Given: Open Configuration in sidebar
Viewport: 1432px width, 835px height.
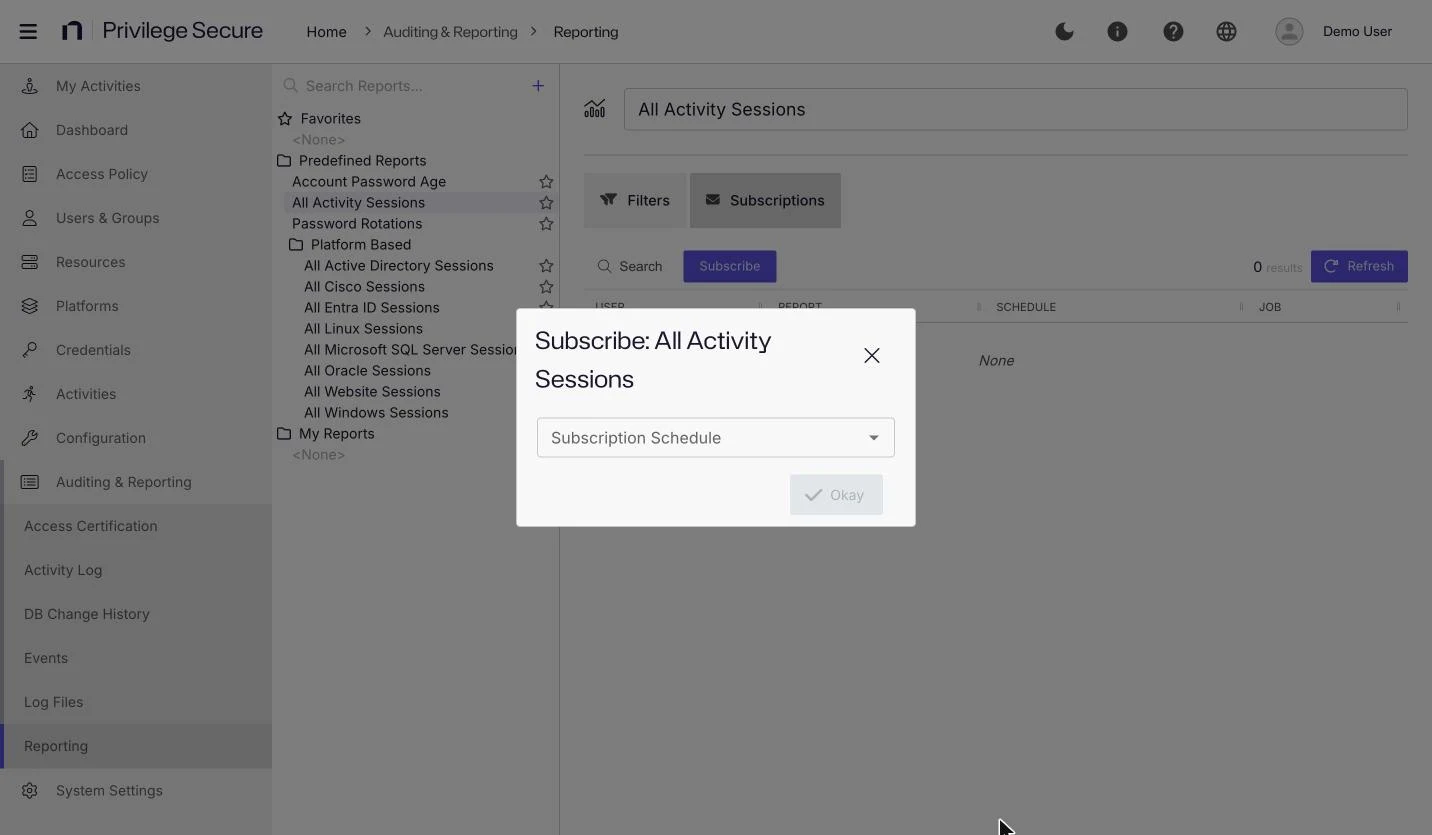Looking at the screenshot, I should coord(136,438).
